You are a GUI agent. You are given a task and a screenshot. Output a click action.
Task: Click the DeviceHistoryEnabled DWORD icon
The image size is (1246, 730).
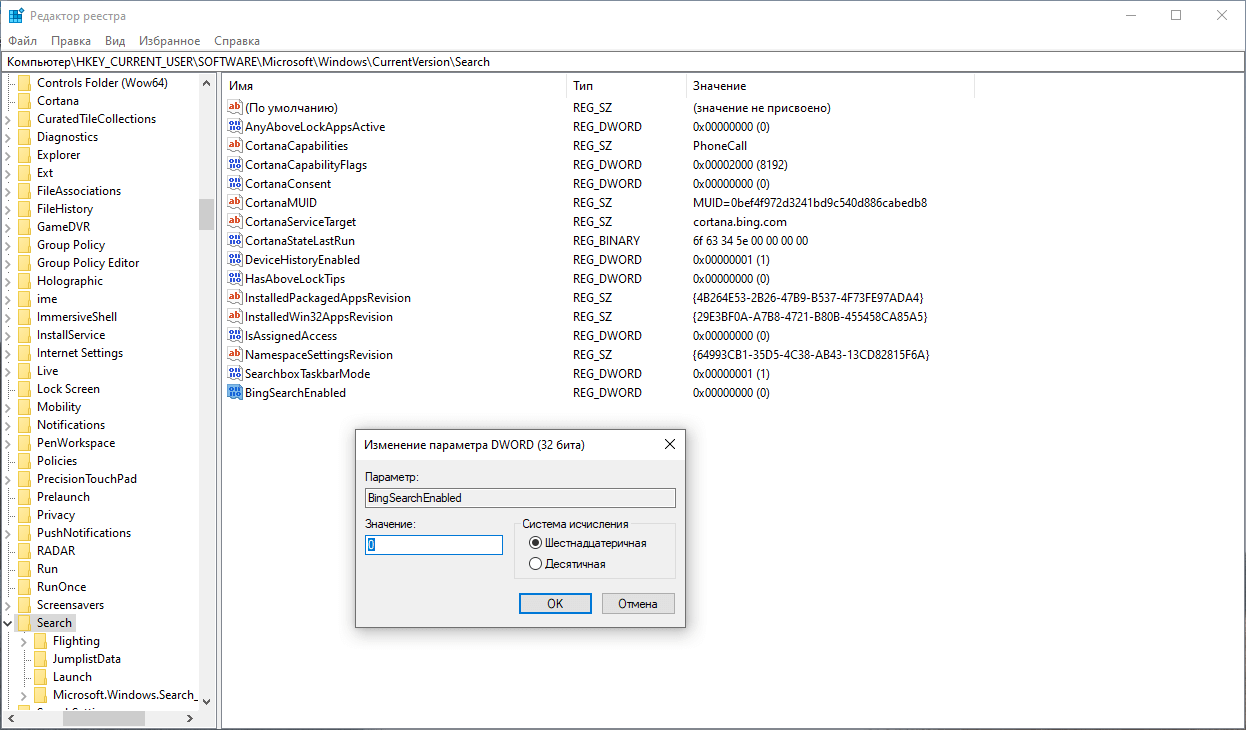tap(235, 260)
